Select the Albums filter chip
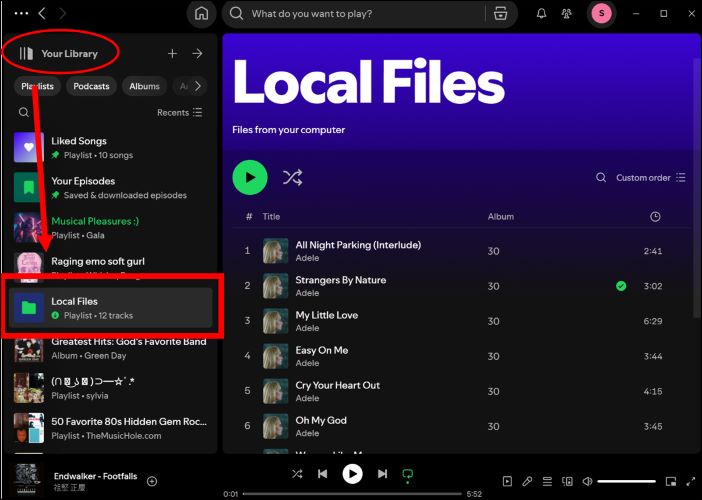702x500 pixels. tap(144, 86)
